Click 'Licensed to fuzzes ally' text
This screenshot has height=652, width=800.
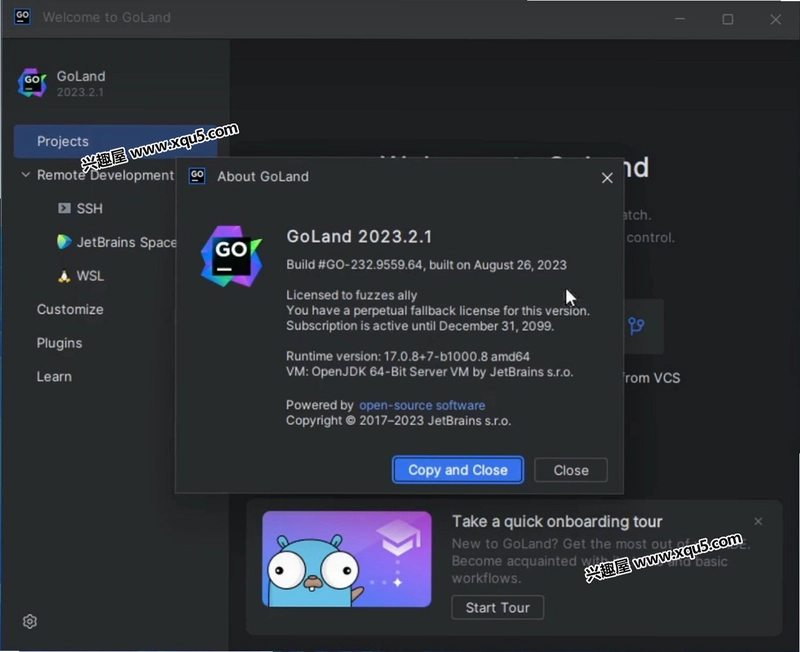[x=352, y=295]
